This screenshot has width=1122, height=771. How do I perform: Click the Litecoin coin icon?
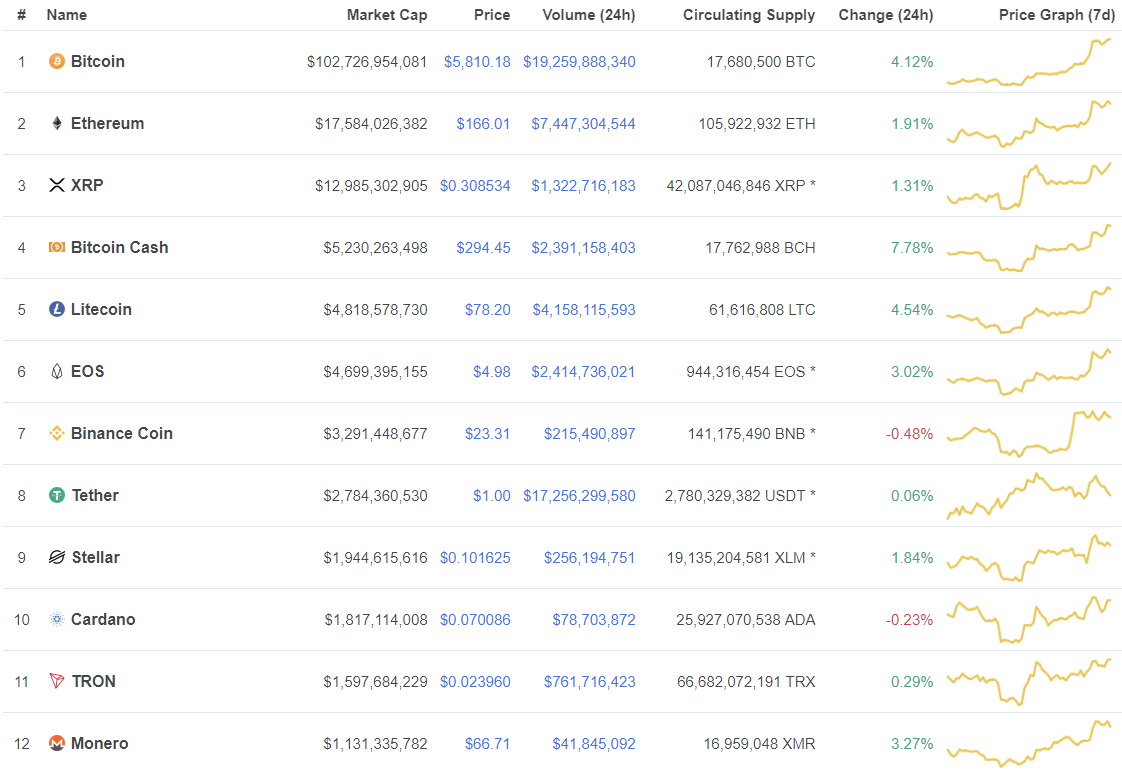pos(57,309)
